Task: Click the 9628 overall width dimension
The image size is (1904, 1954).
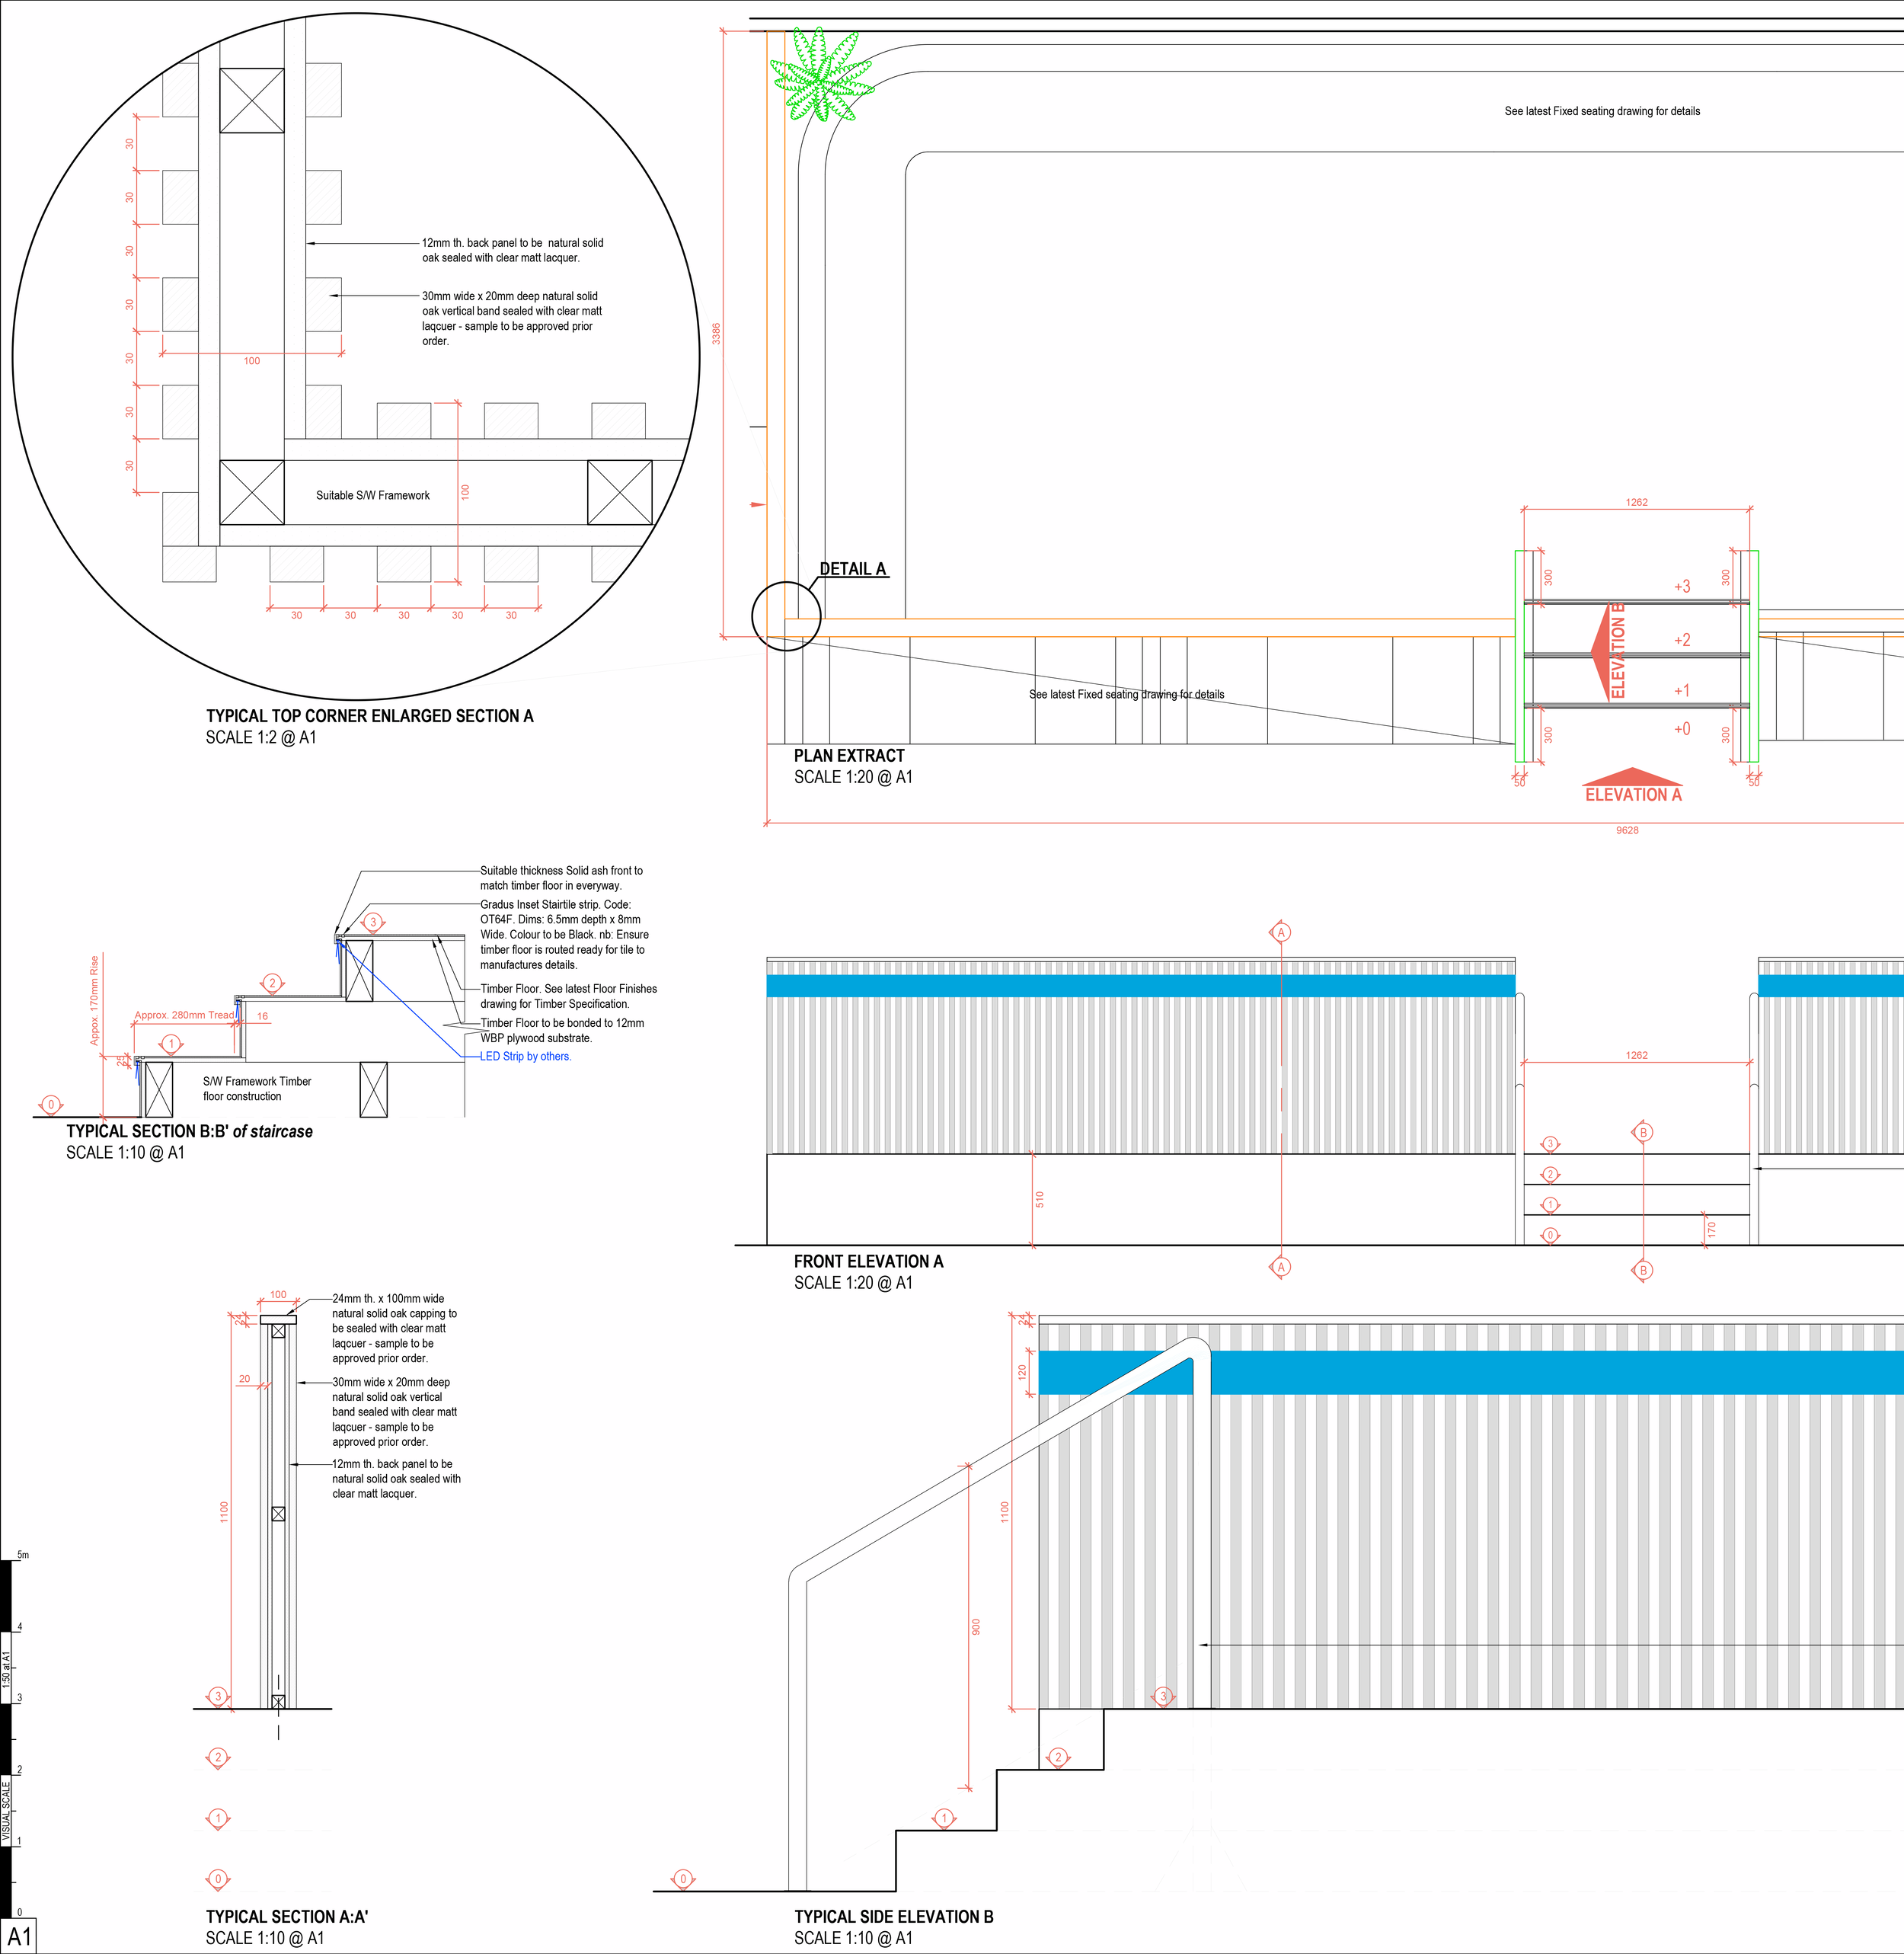Action: tap(1627, 830)
